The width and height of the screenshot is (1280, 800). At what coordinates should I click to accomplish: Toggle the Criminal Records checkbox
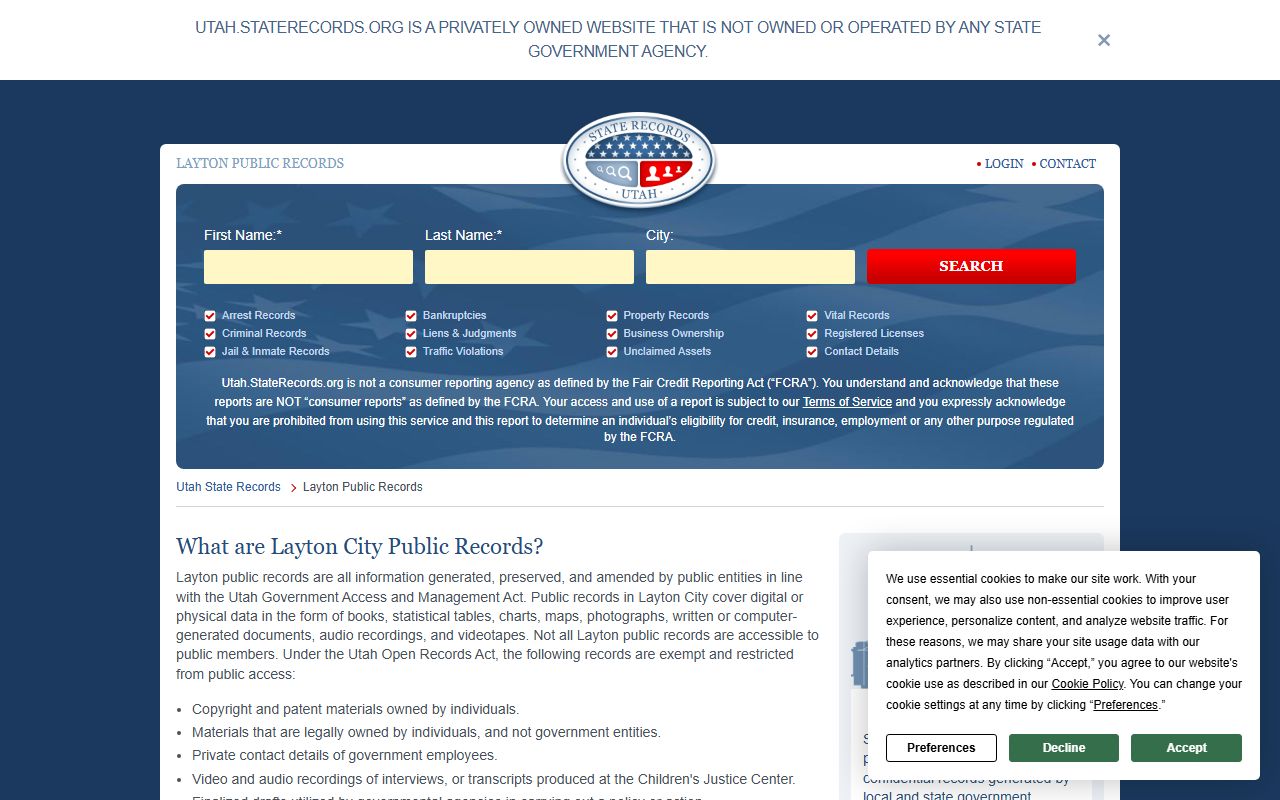210,334
